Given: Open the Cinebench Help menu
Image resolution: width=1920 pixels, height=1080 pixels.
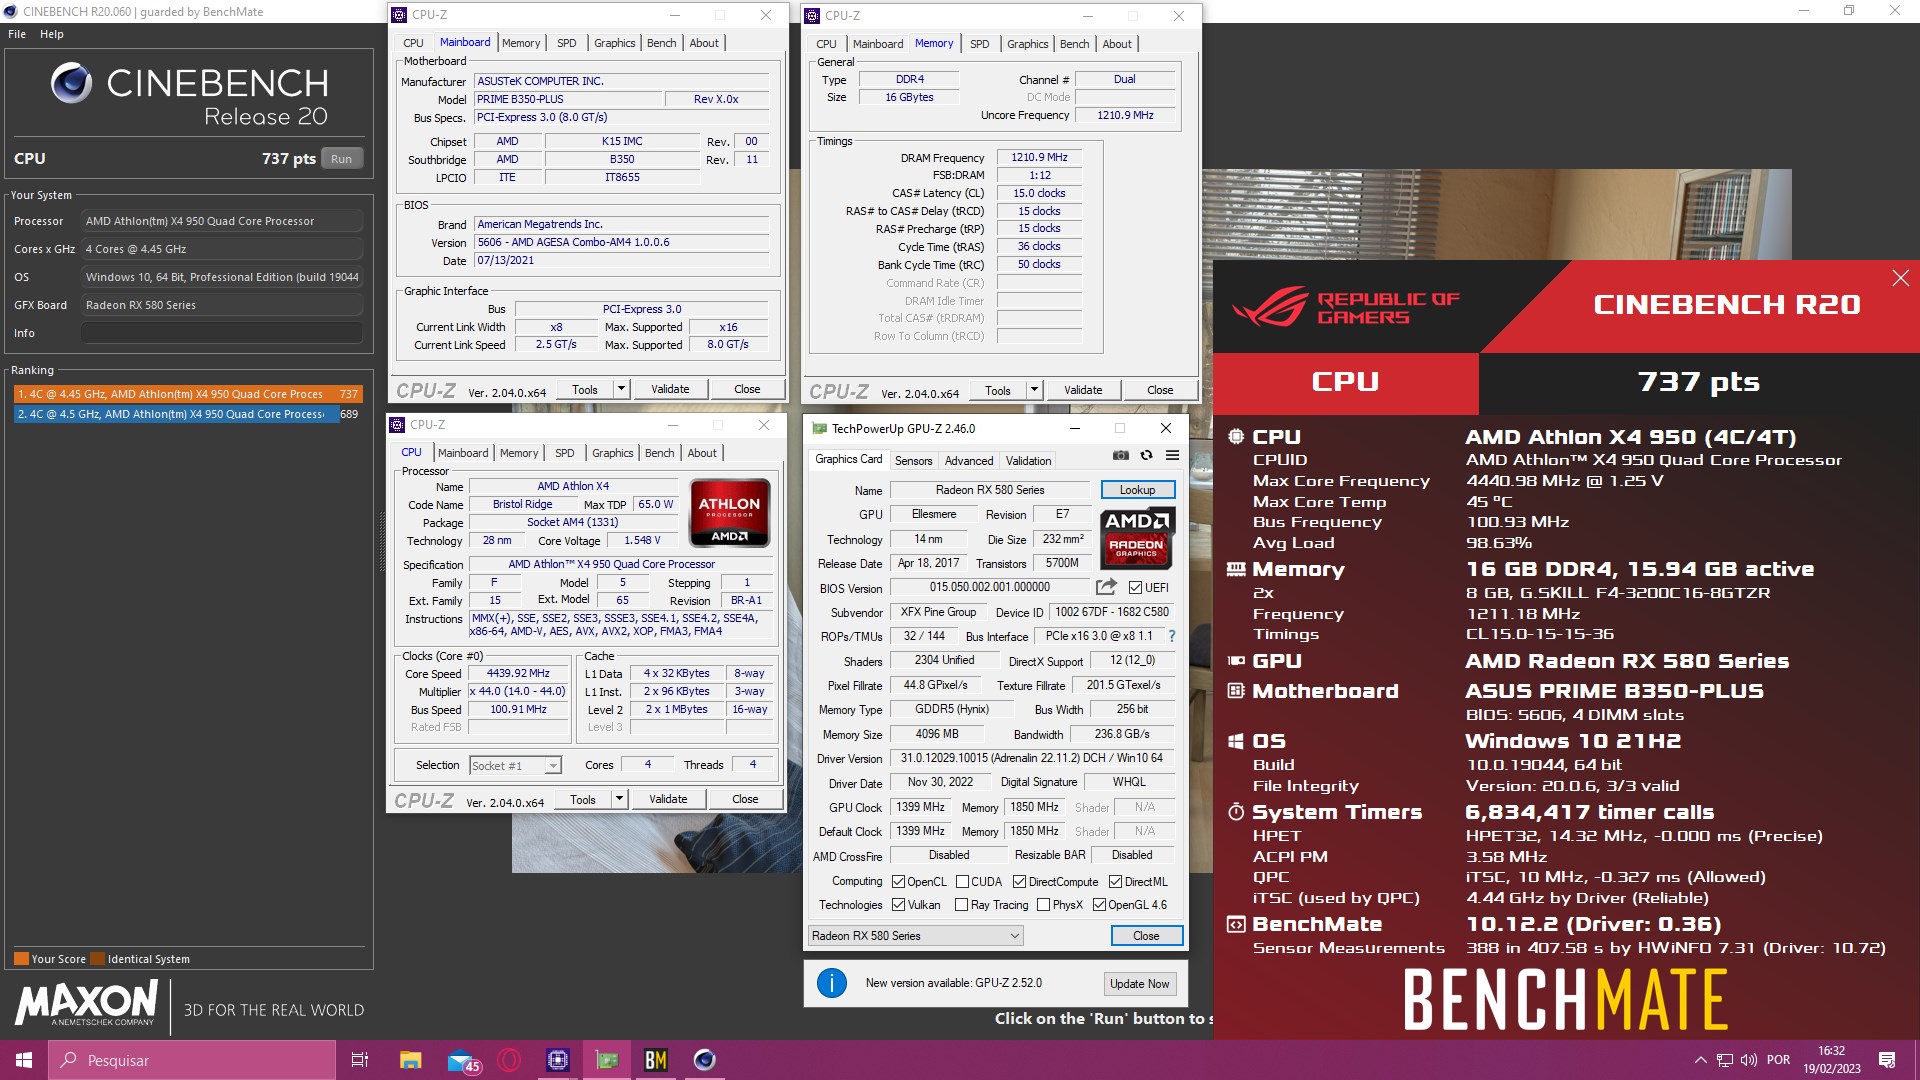Looking at the screenshot, I should [x=52, y=34].
